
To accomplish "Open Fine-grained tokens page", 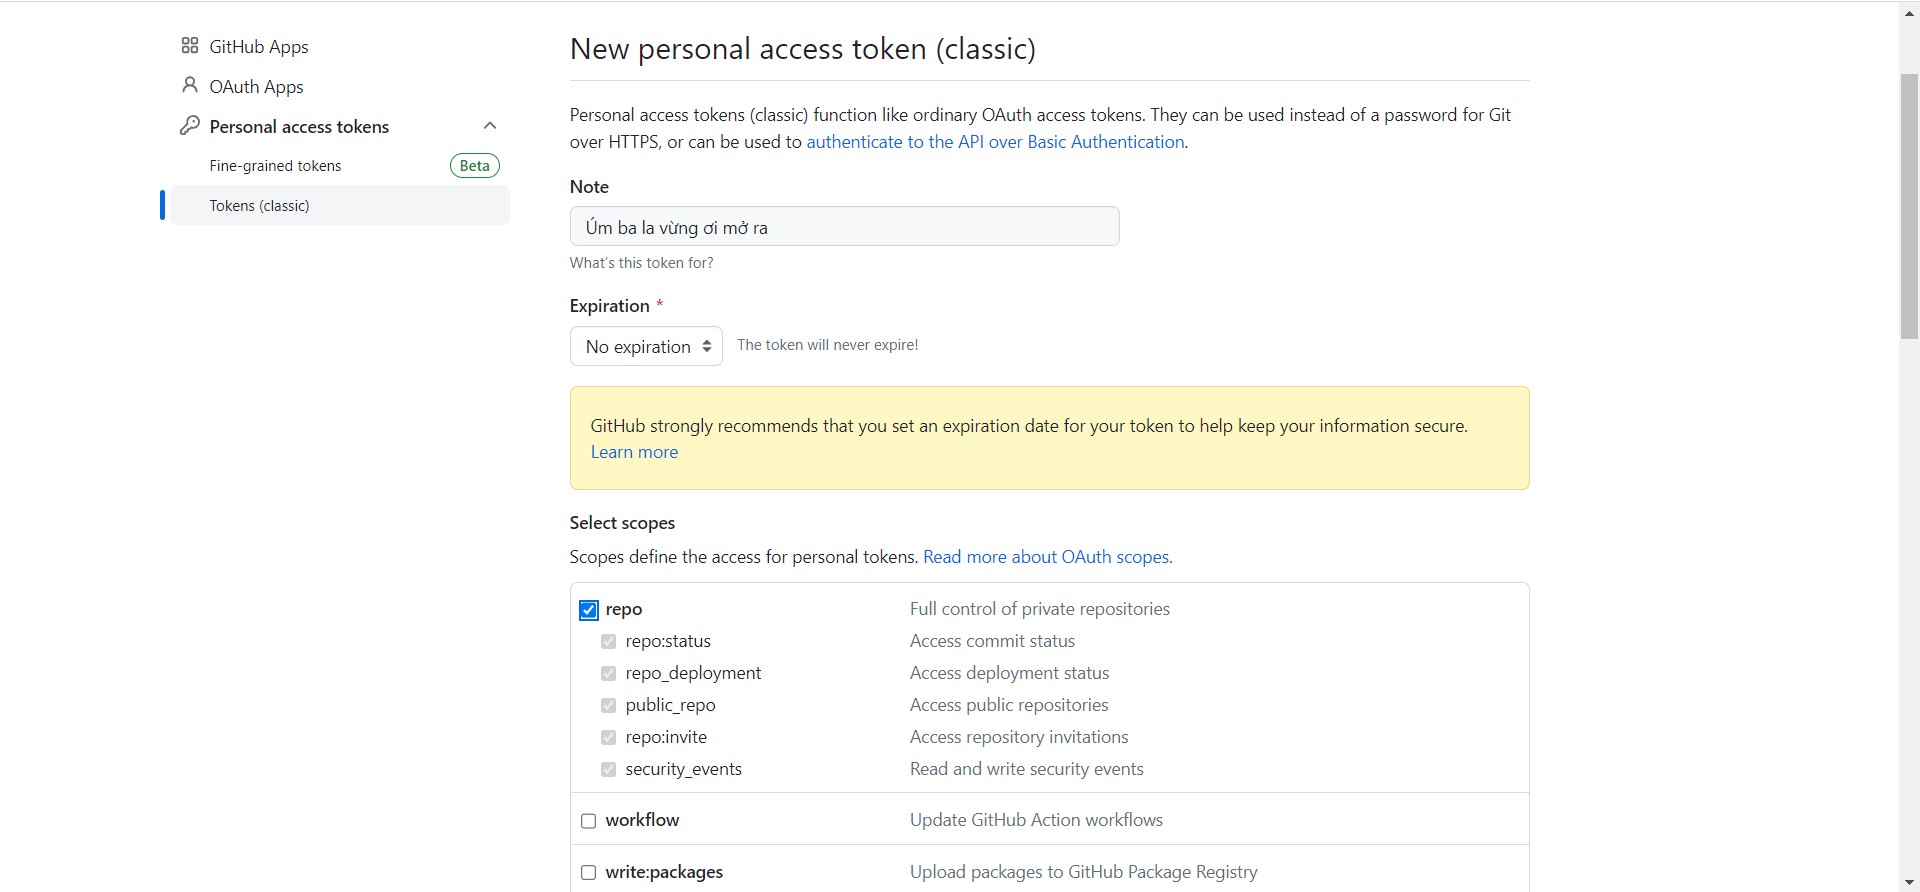I will tap(275, 166).
